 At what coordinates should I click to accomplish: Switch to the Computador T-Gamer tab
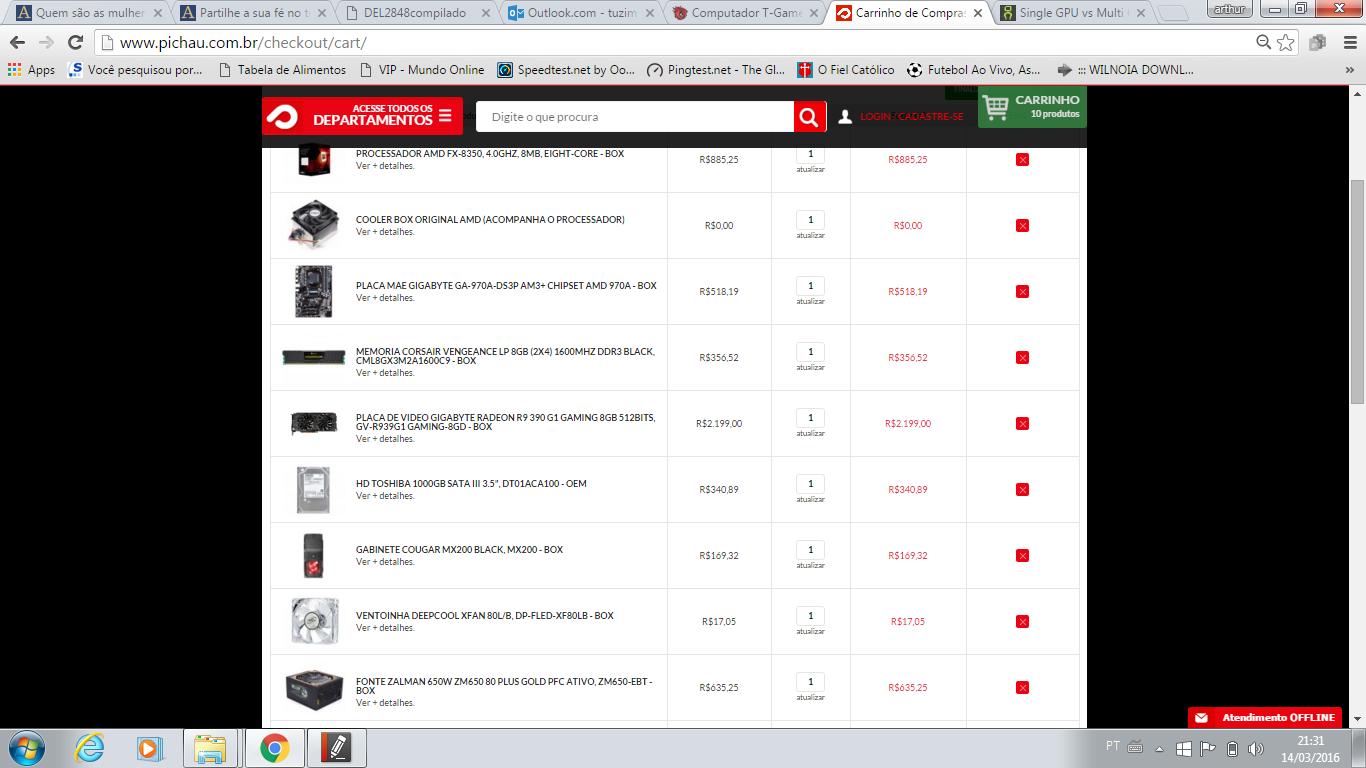click(x=746, y=14)
